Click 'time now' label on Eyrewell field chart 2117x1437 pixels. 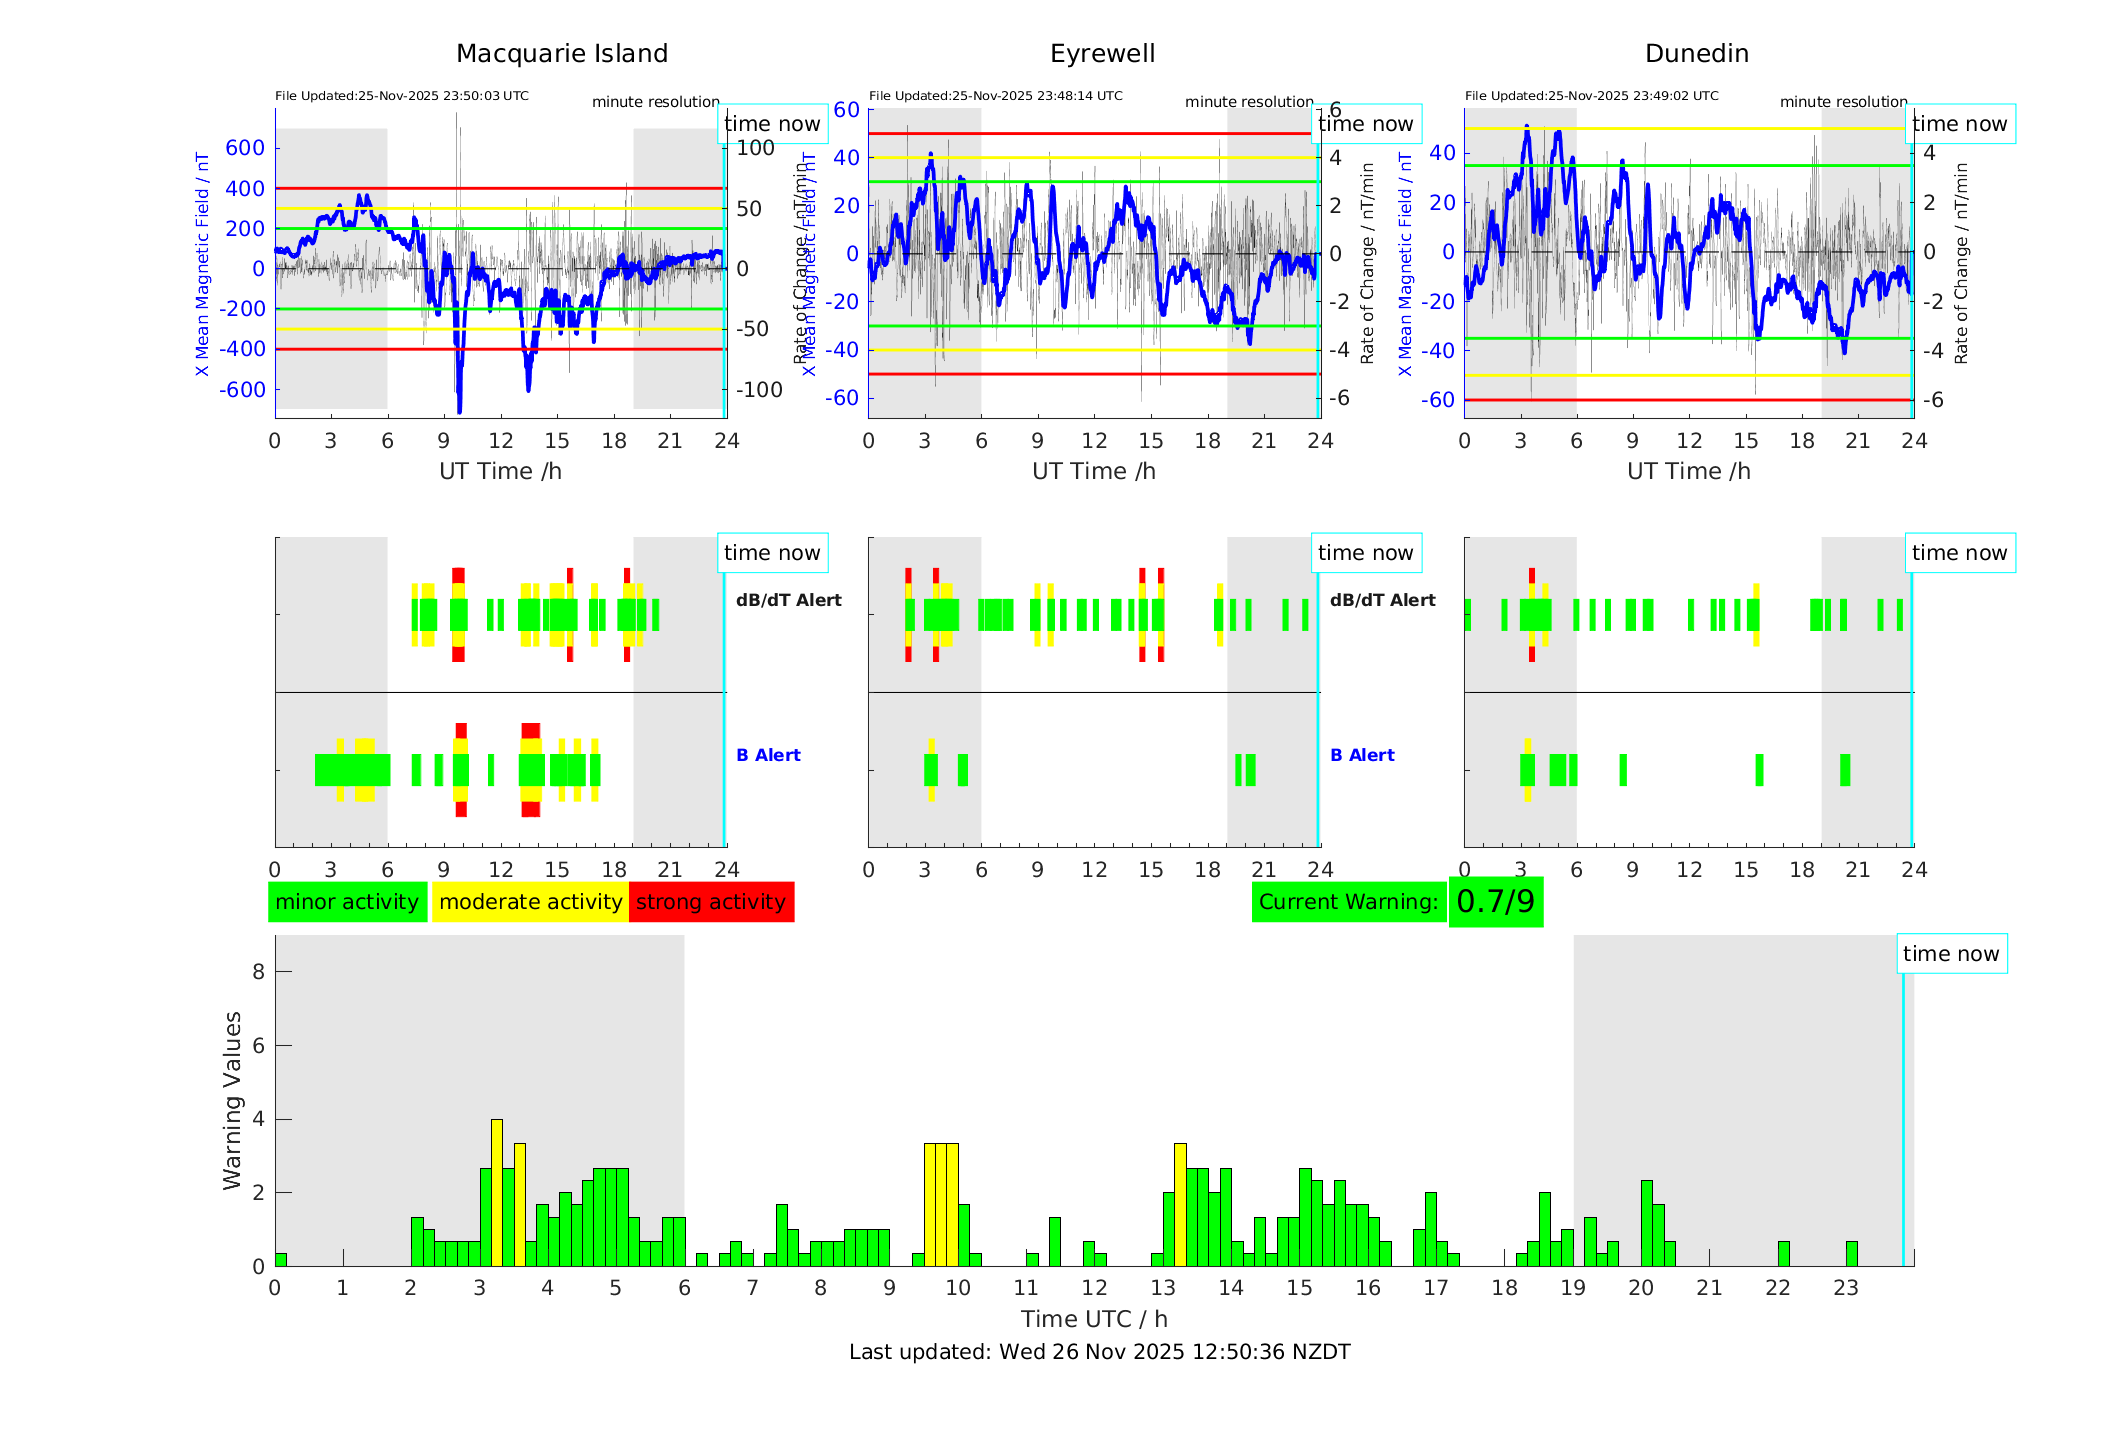click(x=1365, y=124)
